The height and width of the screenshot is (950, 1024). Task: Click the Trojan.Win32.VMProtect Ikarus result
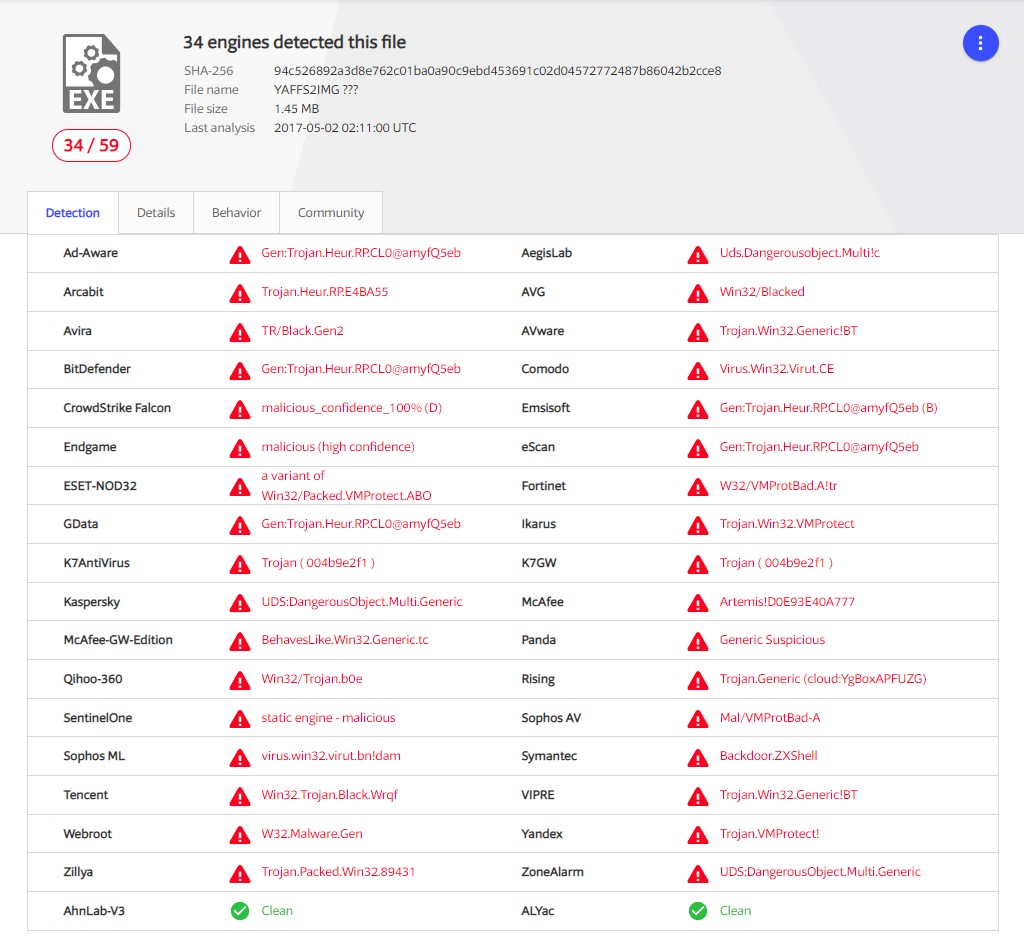[787, 524]
